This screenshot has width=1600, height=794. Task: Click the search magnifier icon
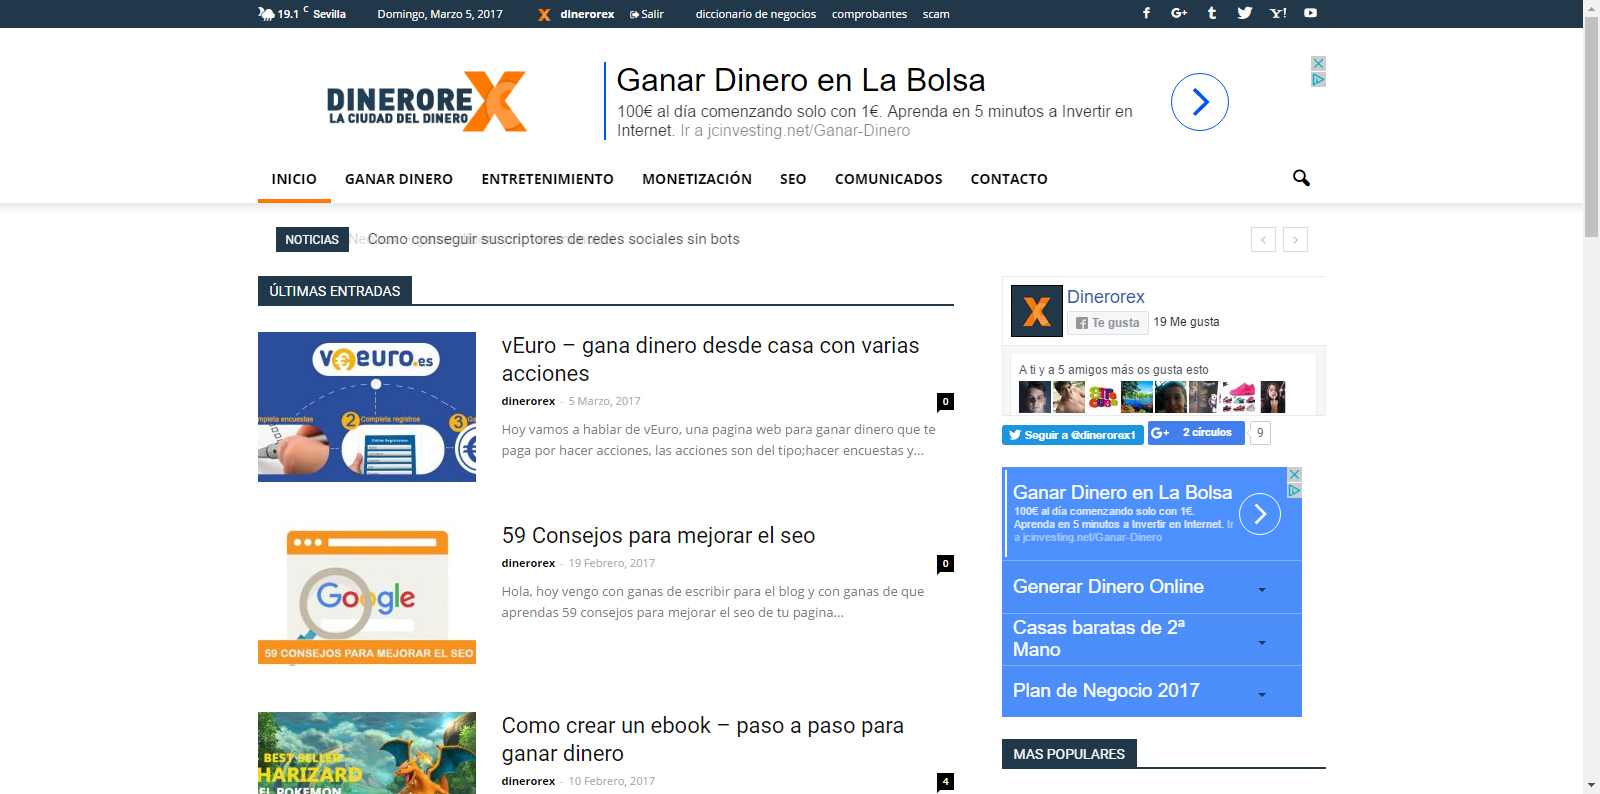coord(1301,178)
